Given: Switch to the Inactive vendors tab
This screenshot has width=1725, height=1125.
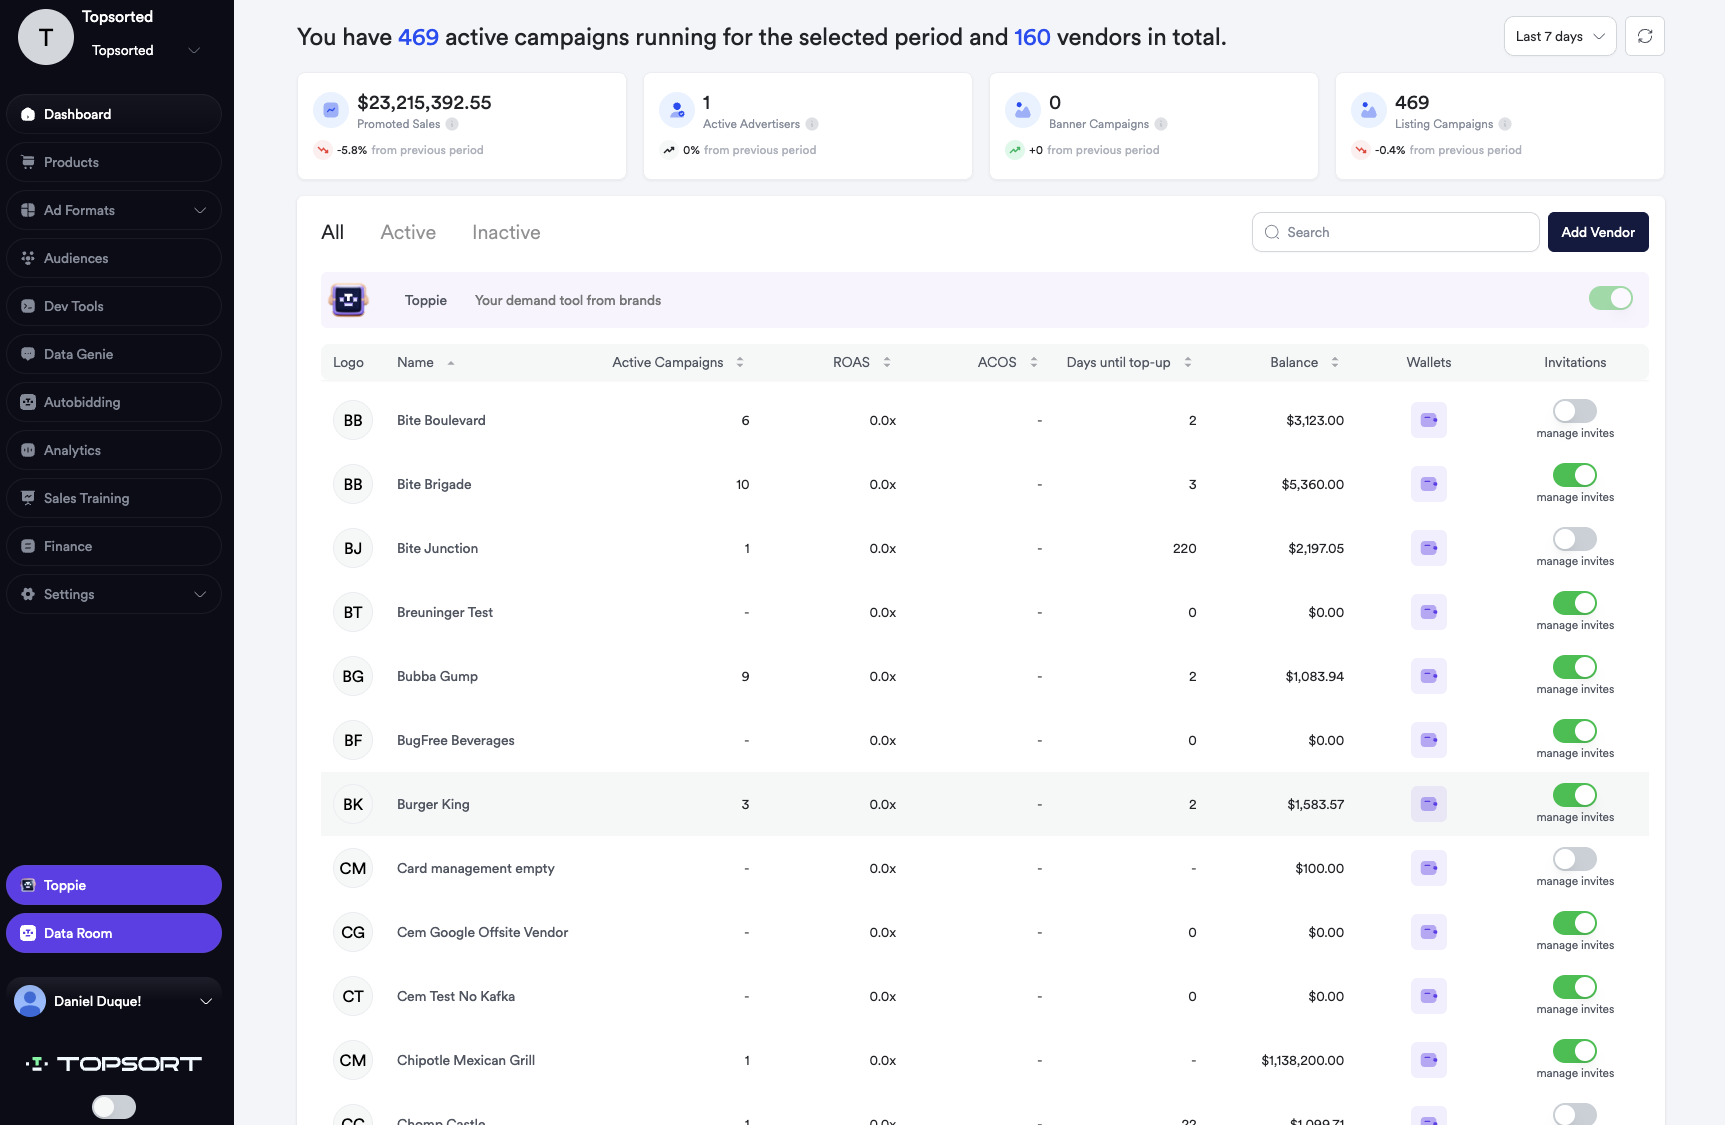Looking at the screenshot, I should 506,232.
